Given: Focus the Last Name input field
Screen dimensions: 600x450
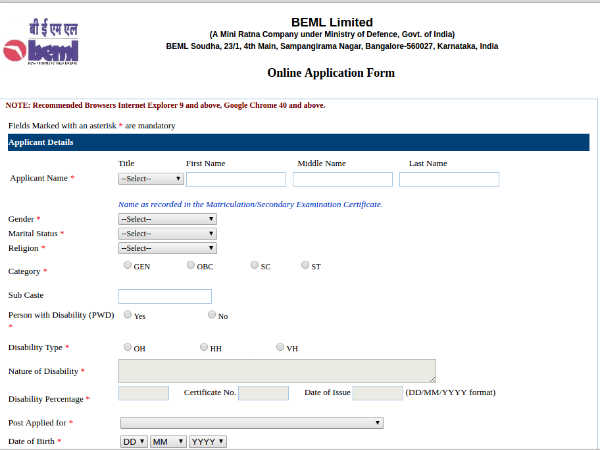Looking at the screenshot, I should tap(449, 179).
